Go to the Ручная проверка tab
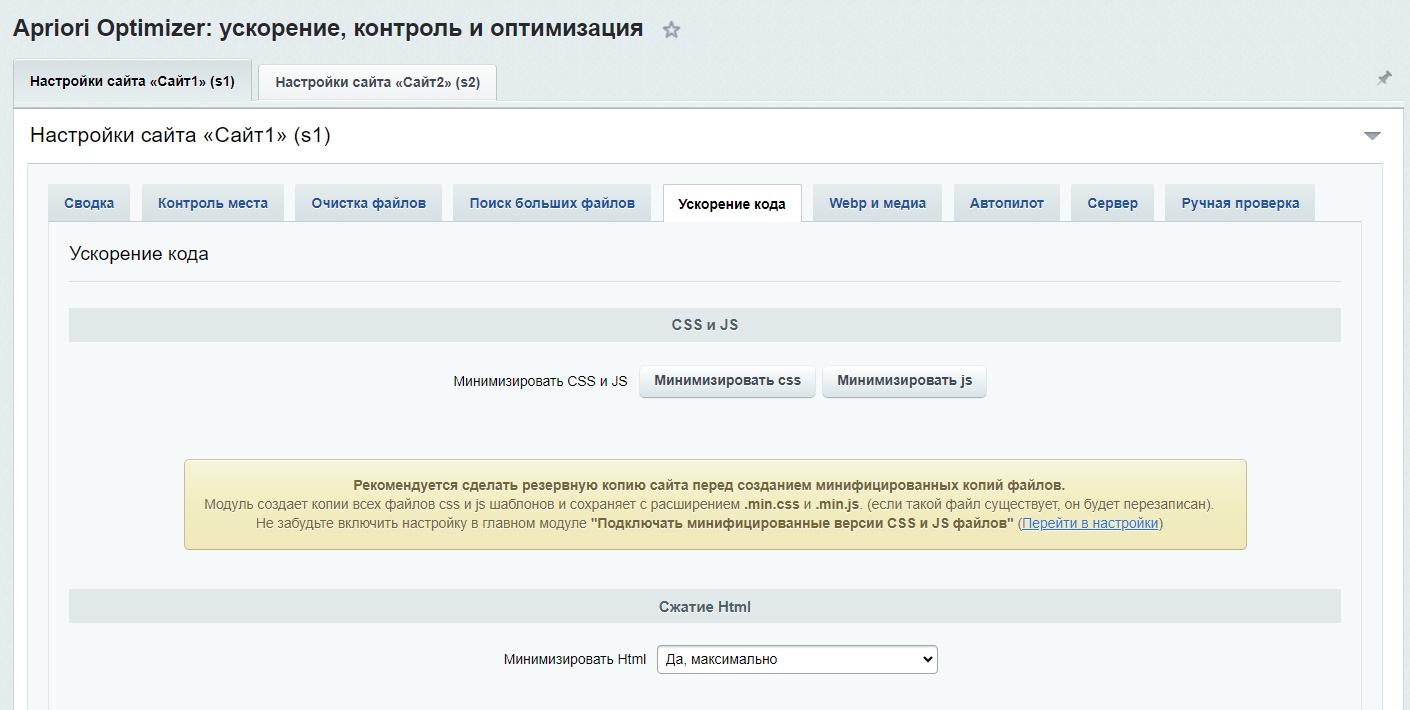Viewport: 1410px width, 710px height. [x=1240, y=203]
